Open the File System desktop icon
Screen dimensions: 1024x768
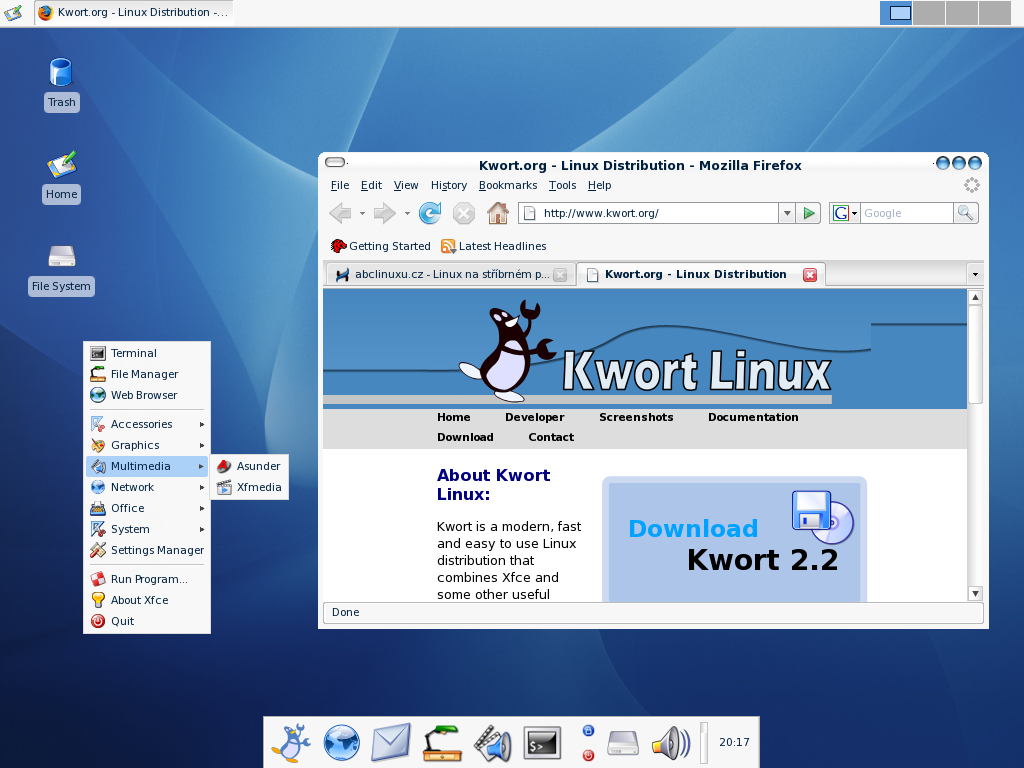[x=61, y=269]
